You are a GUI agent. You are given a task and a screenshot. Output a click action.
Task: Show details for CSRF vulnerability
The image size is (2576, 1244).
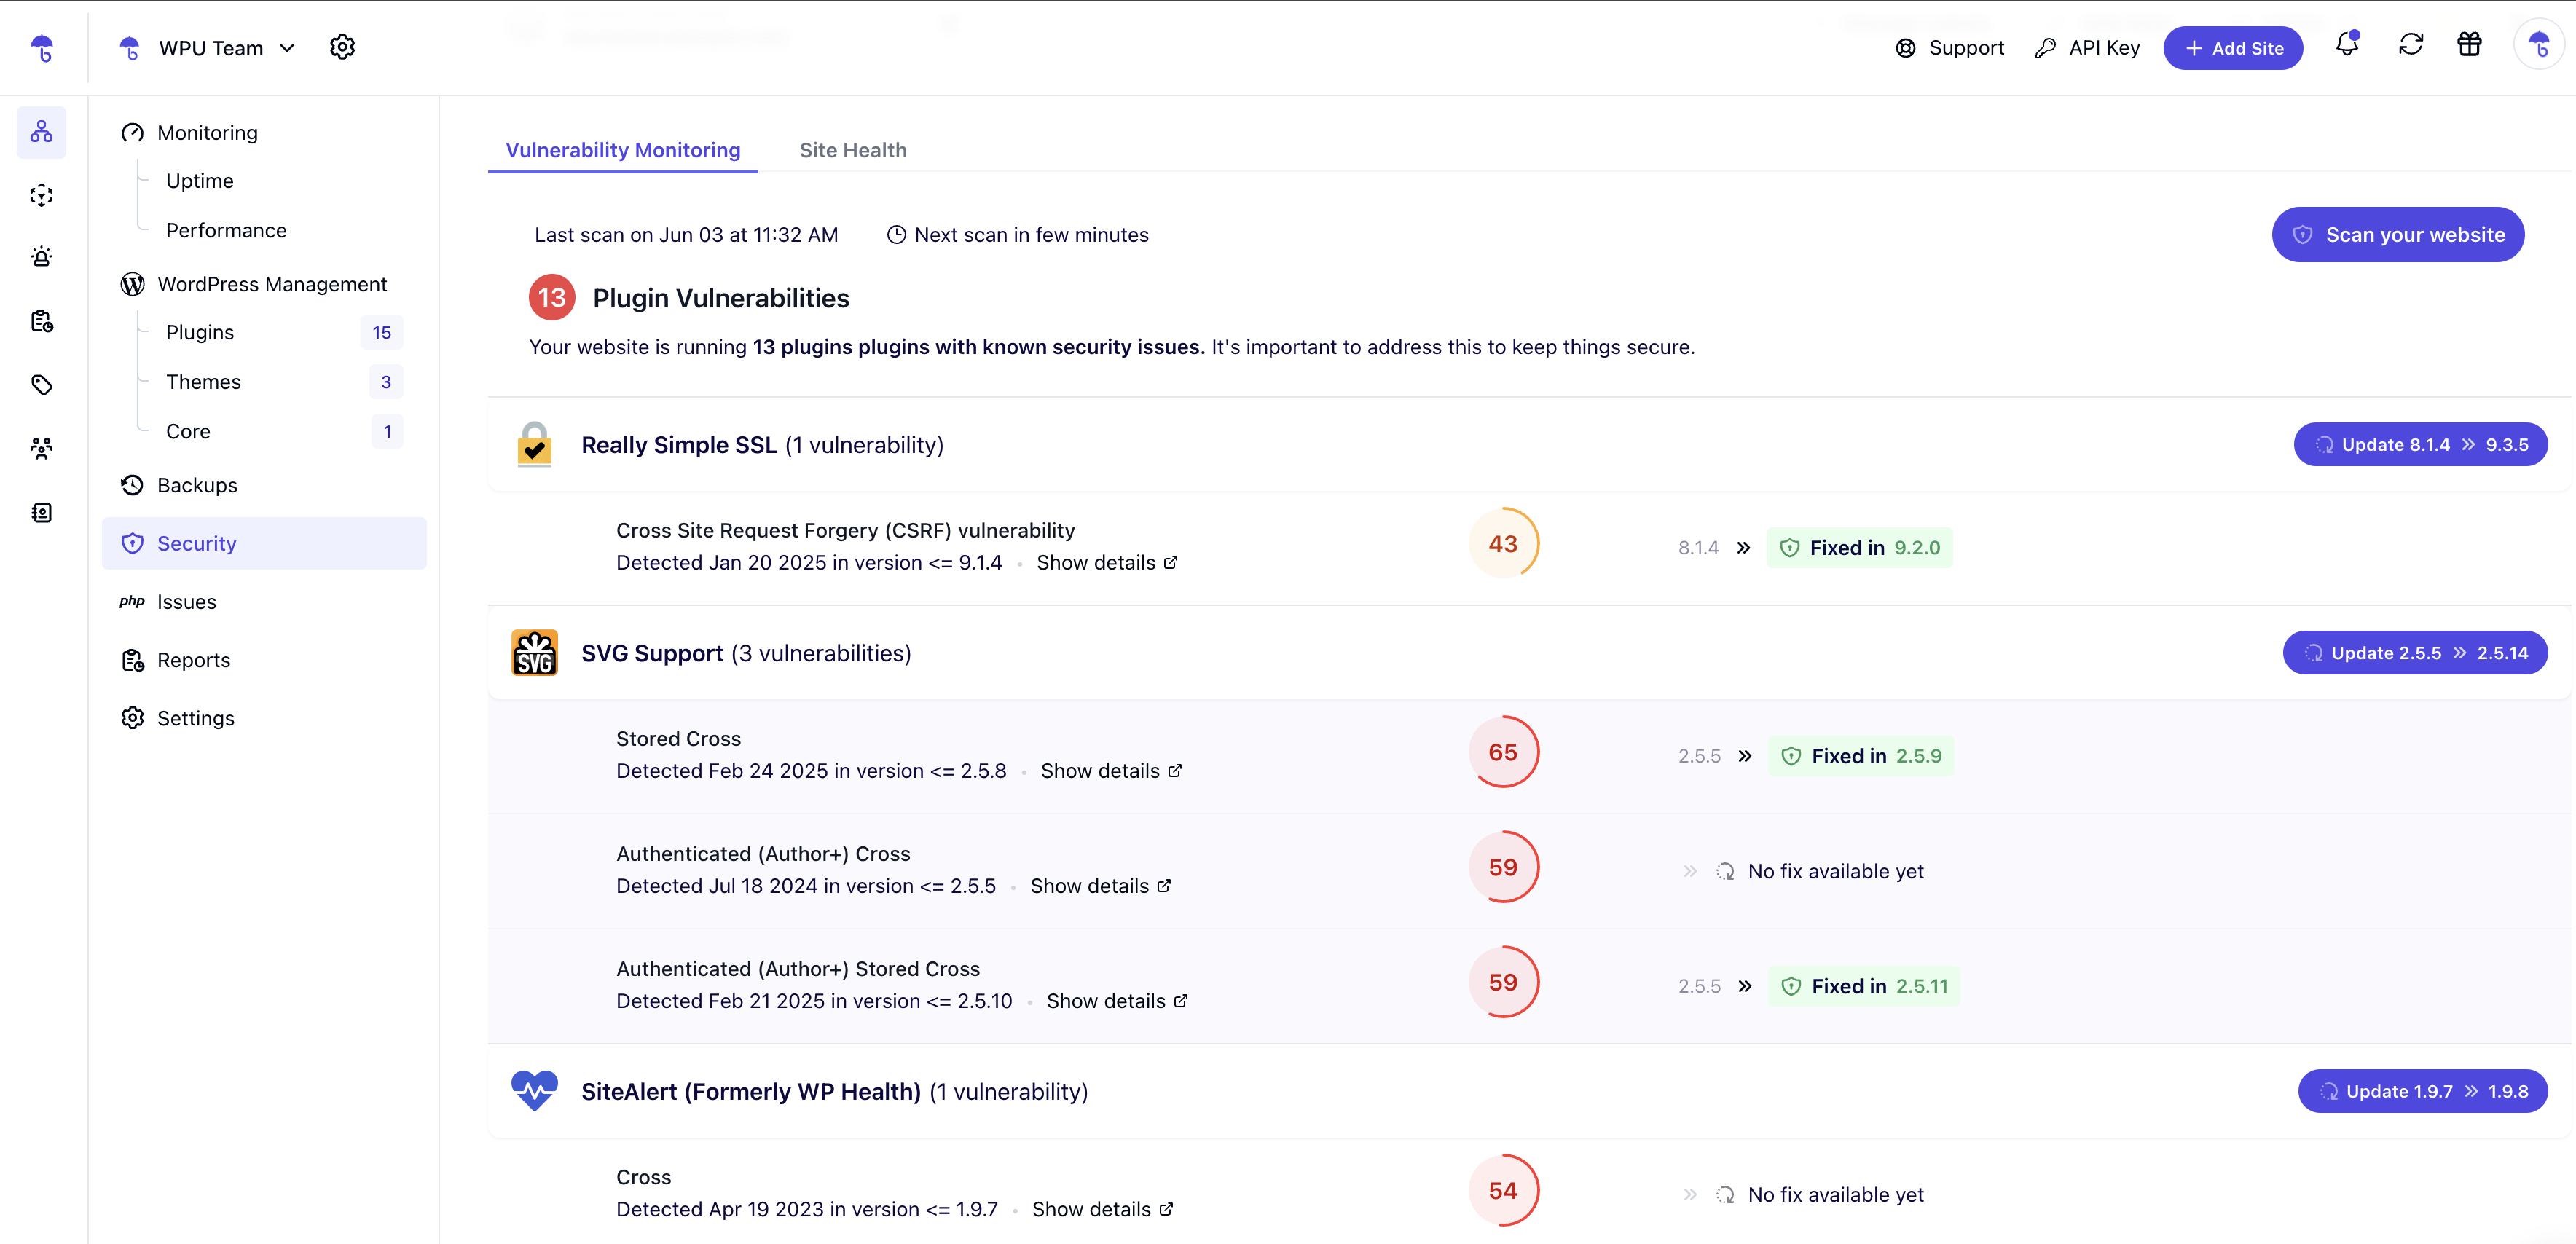click(x=1107, y=563)
